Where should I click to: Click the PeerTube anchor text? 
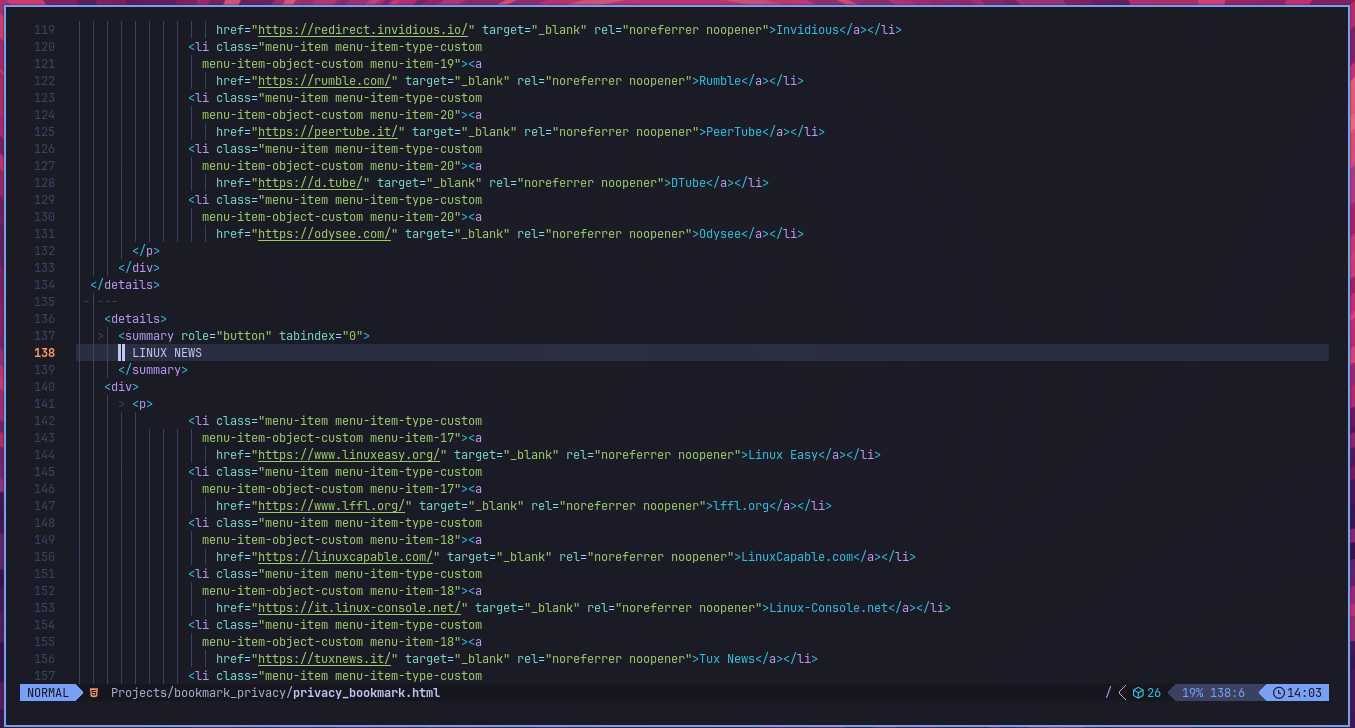coord(733,132)
